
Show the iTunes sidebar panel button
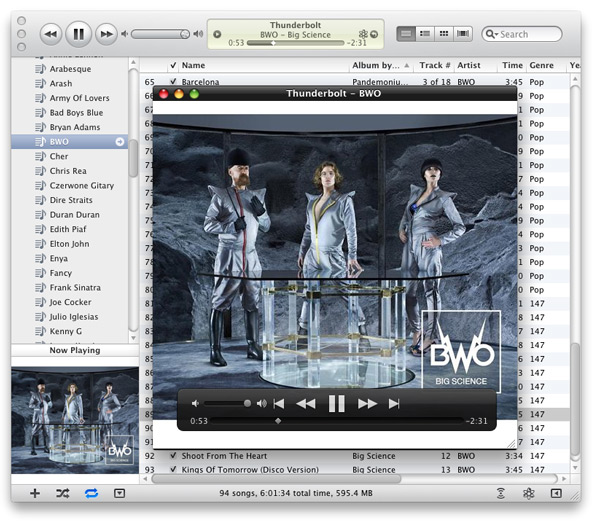point(556,493)
